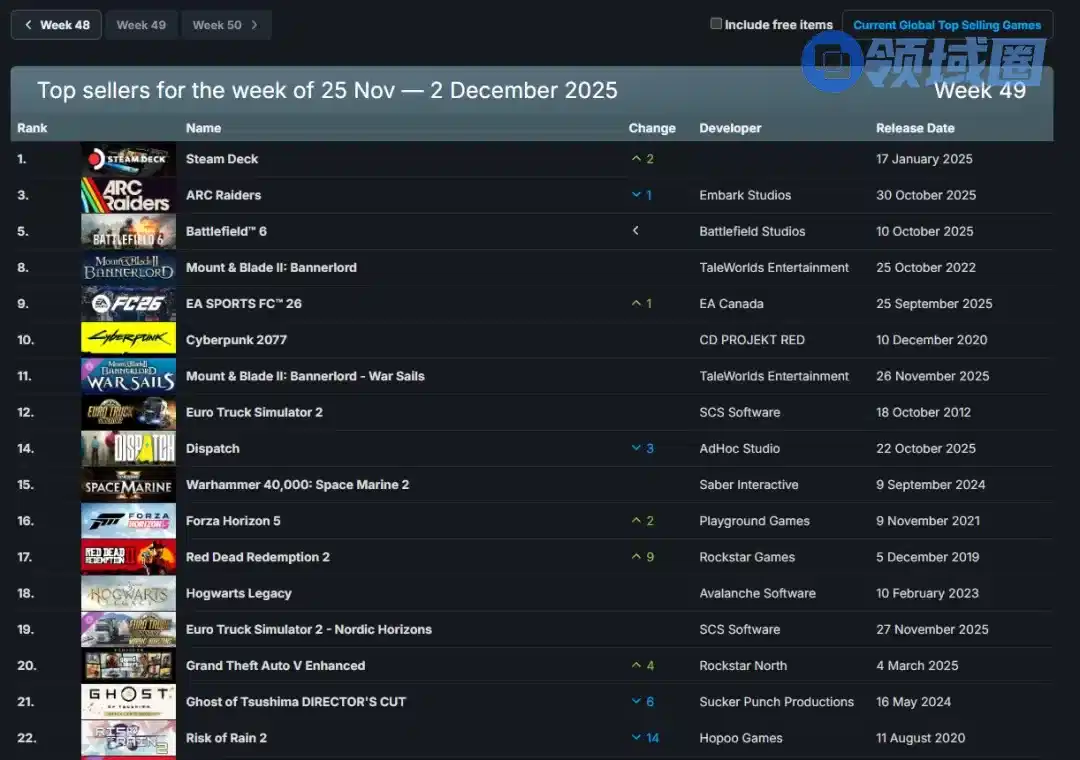Viewport: 1080px width, 760px height.
Task: Open the Embark Studios developer link
Action: point(745,195)
